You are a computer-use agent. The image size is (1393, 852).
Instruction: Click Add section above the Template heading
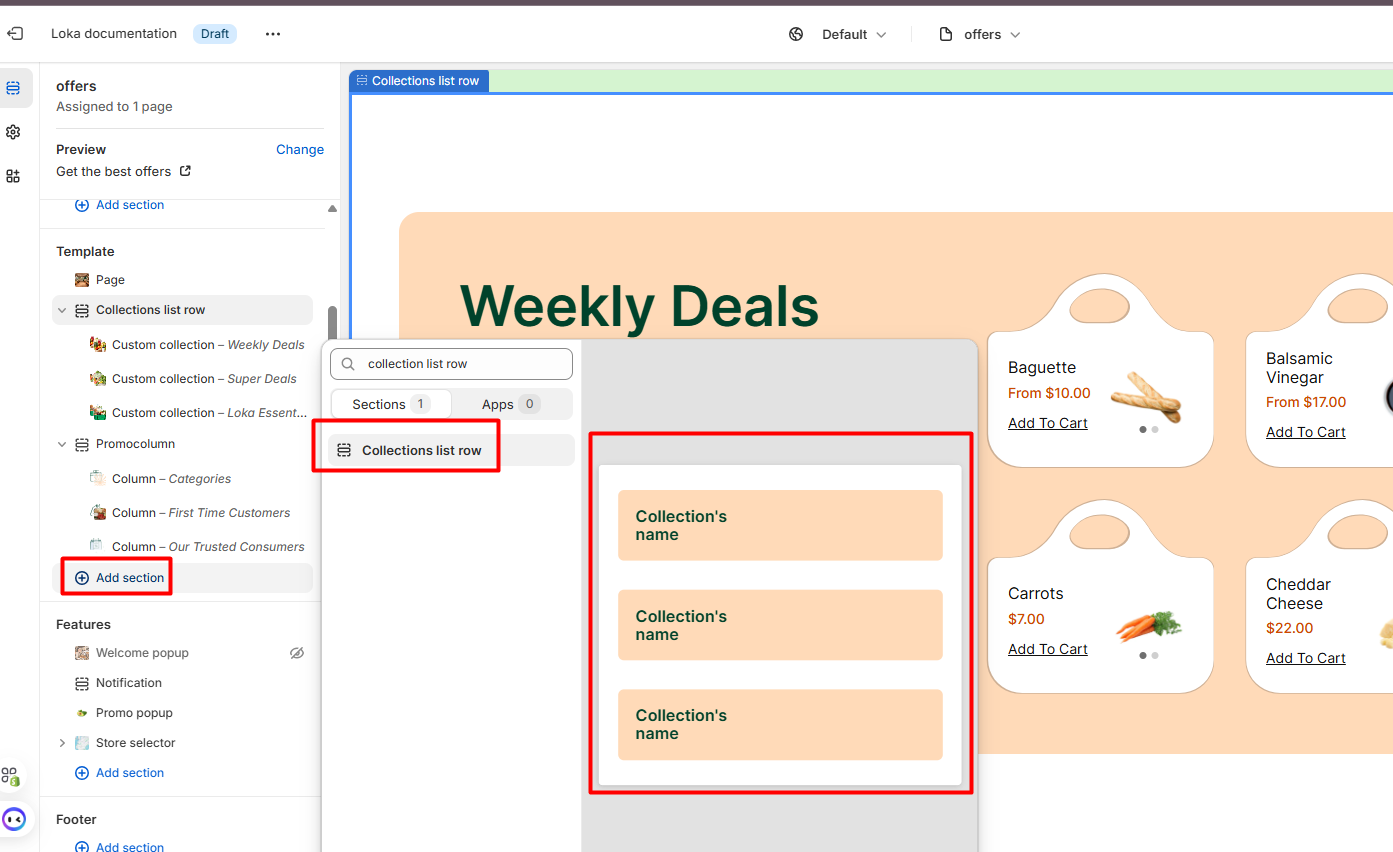pos(119,205)
